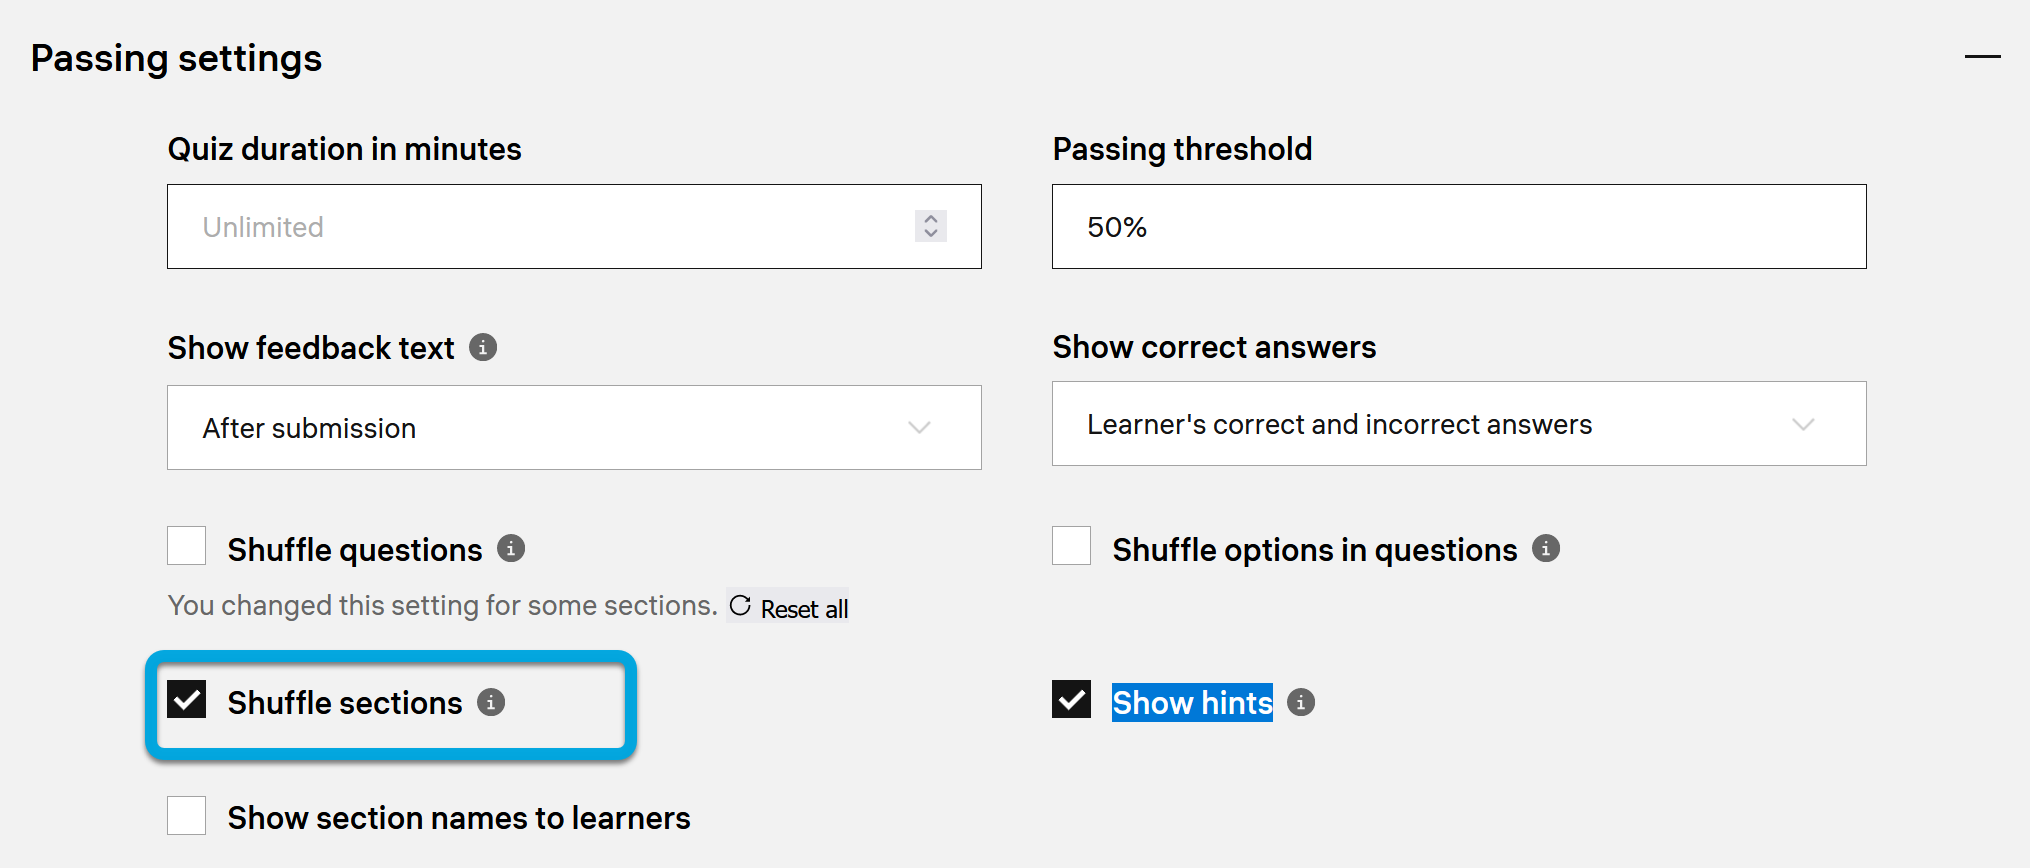This screenshot has height=868, width=2030.
Task: Click the highlighted Show hints label
Action: pos(1192,702)
